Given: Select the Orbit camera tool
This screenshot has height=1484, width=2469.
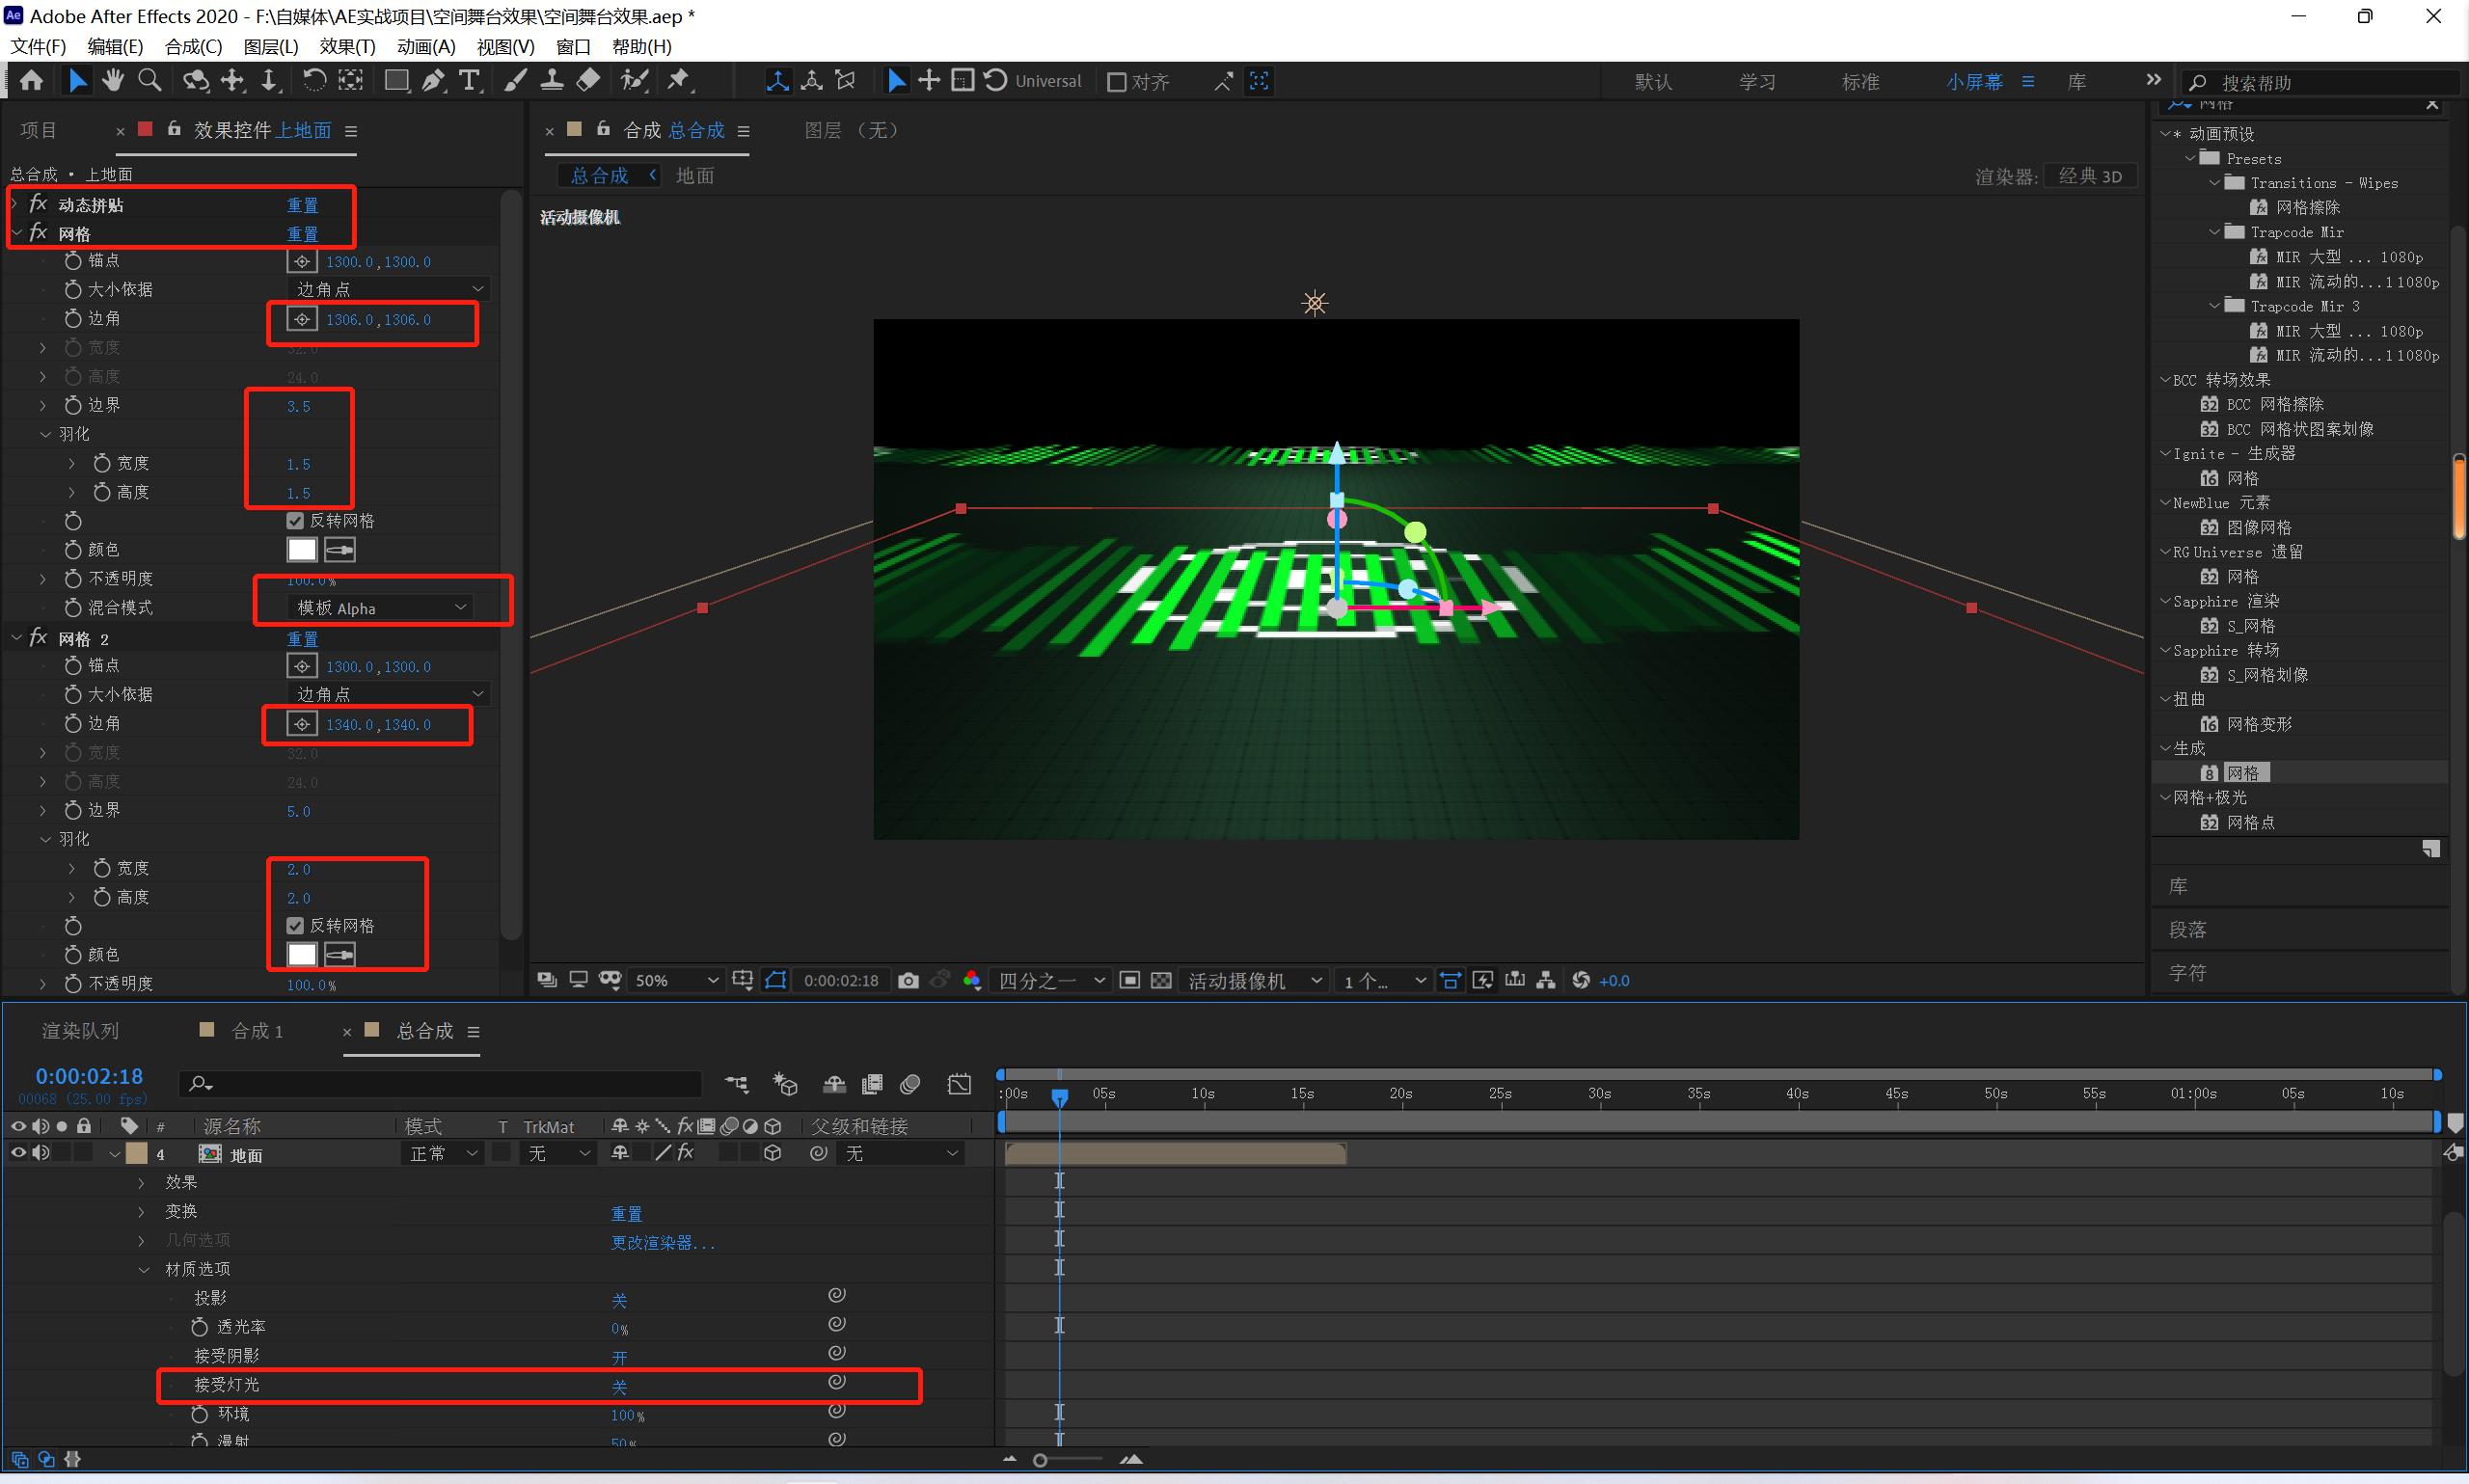Looking at the screenshot, I should [195, 81].
